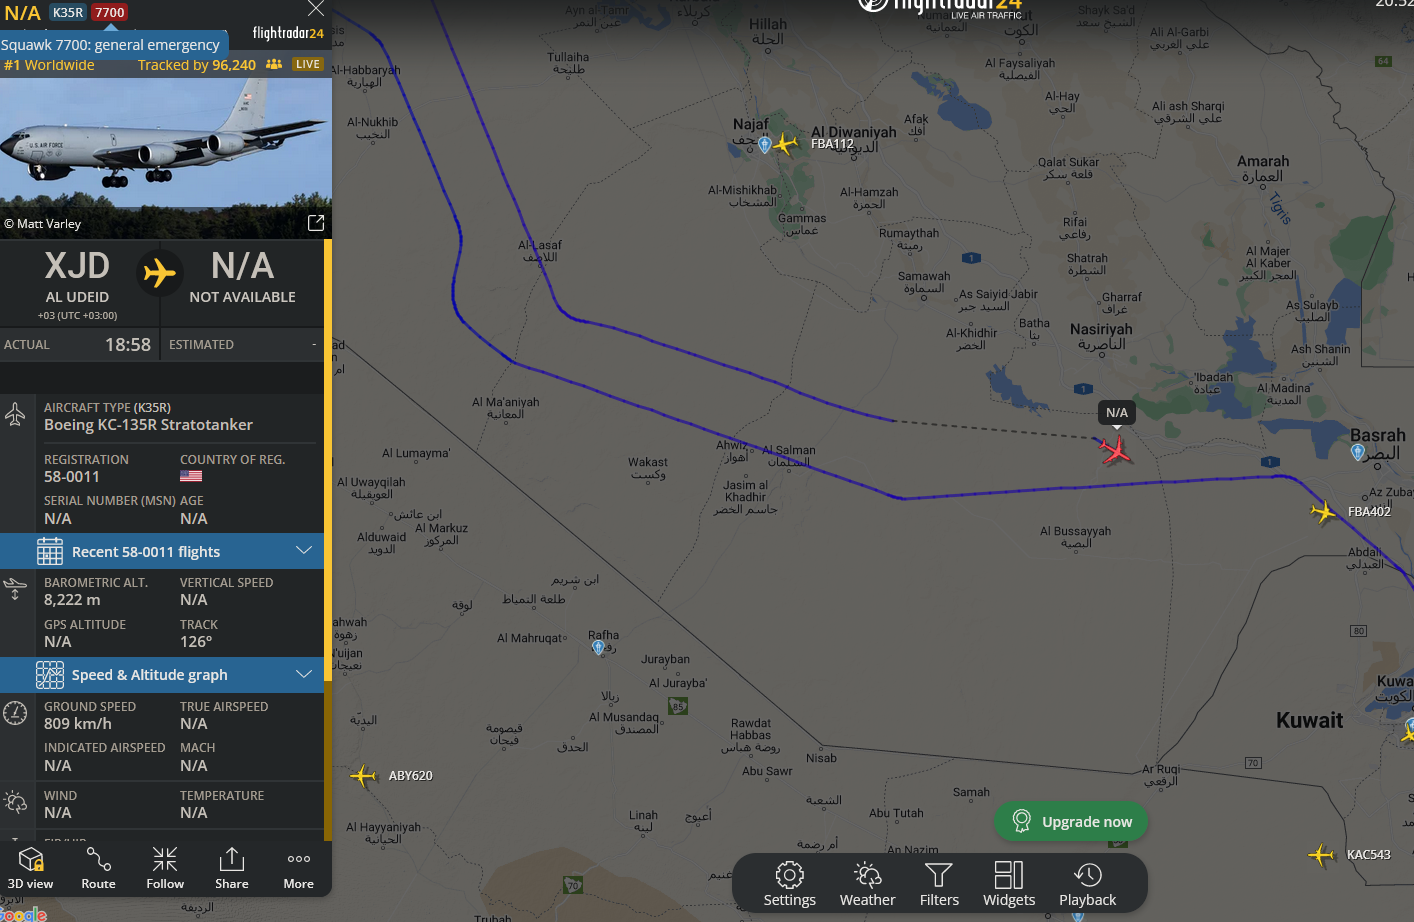The height and width of the screenshot is (922, 1414).
Task: Follow the selected aircraft
Action: pyautogui.click(x=165, y=867)
